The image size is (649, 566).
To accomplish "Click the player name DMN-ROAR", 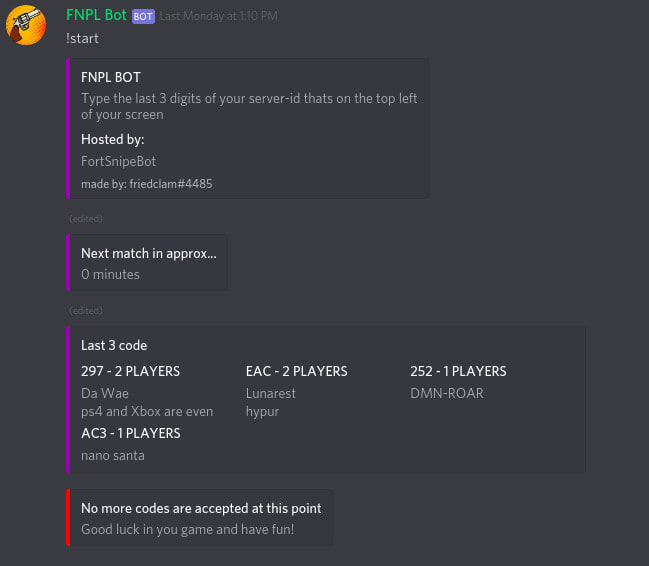I will [x=447, y=393].
